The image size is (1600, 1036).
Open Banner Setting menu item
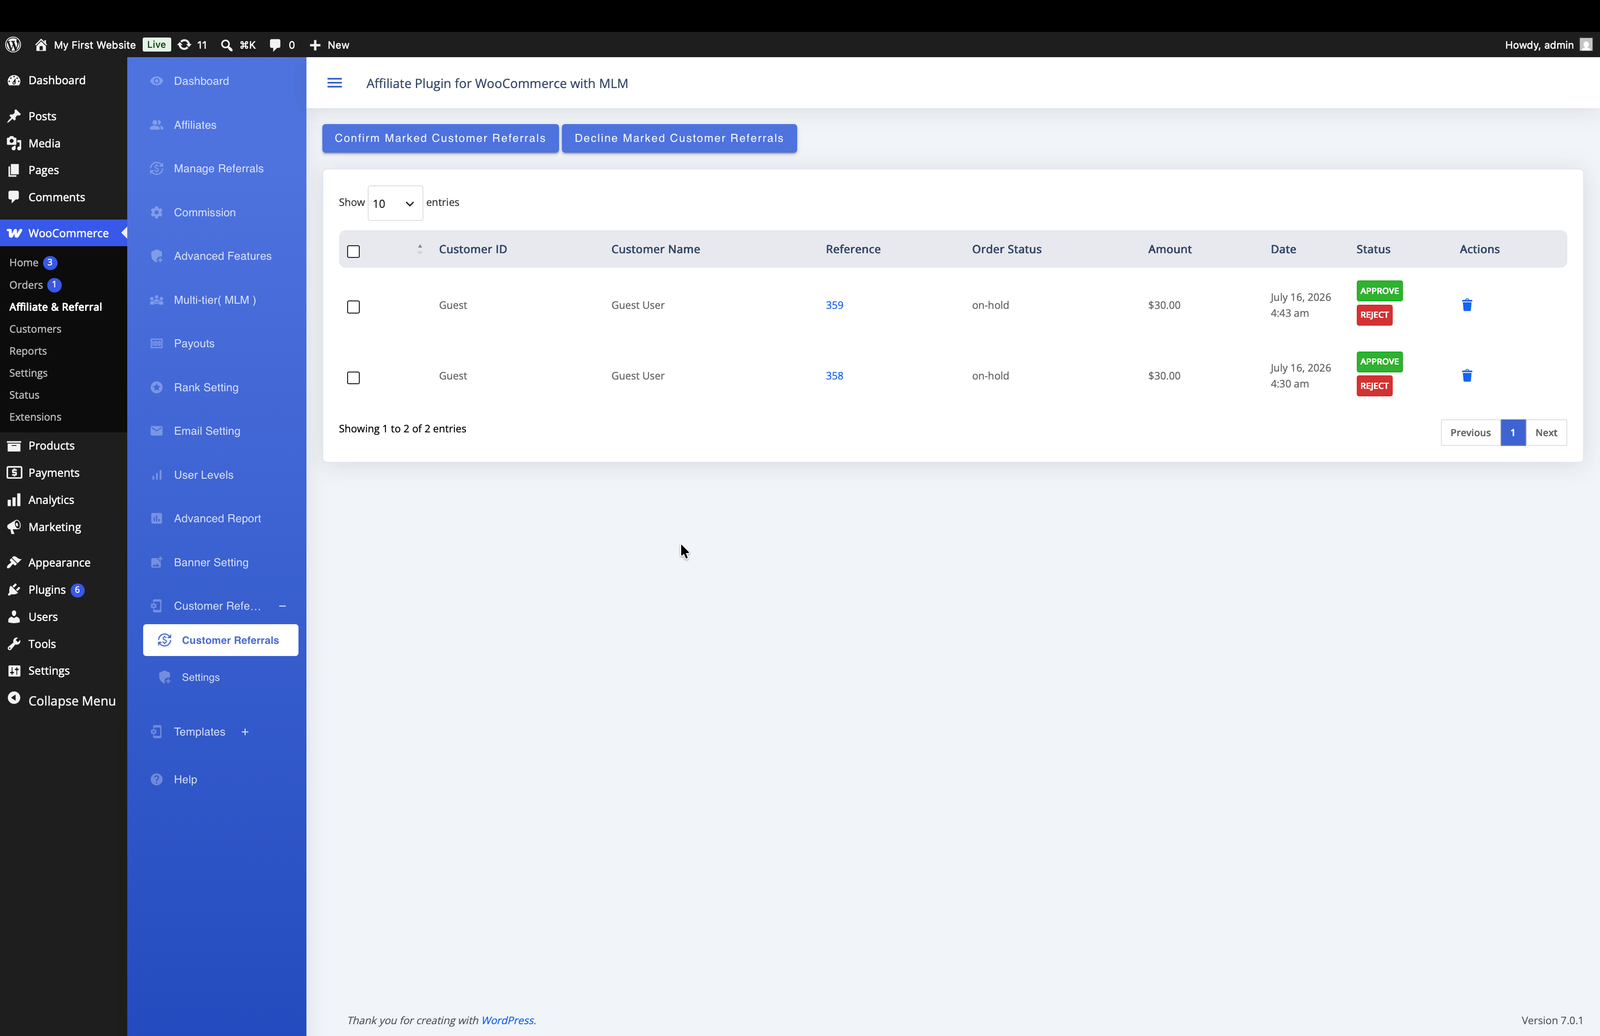tap(211, 563)
